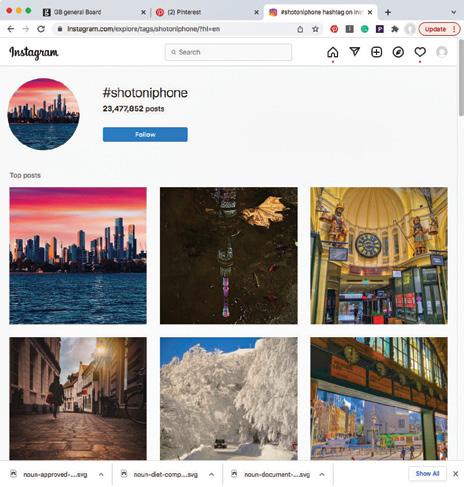Open gray square extension icon
Screen dimensions: 464x487
tap(349, 29)
